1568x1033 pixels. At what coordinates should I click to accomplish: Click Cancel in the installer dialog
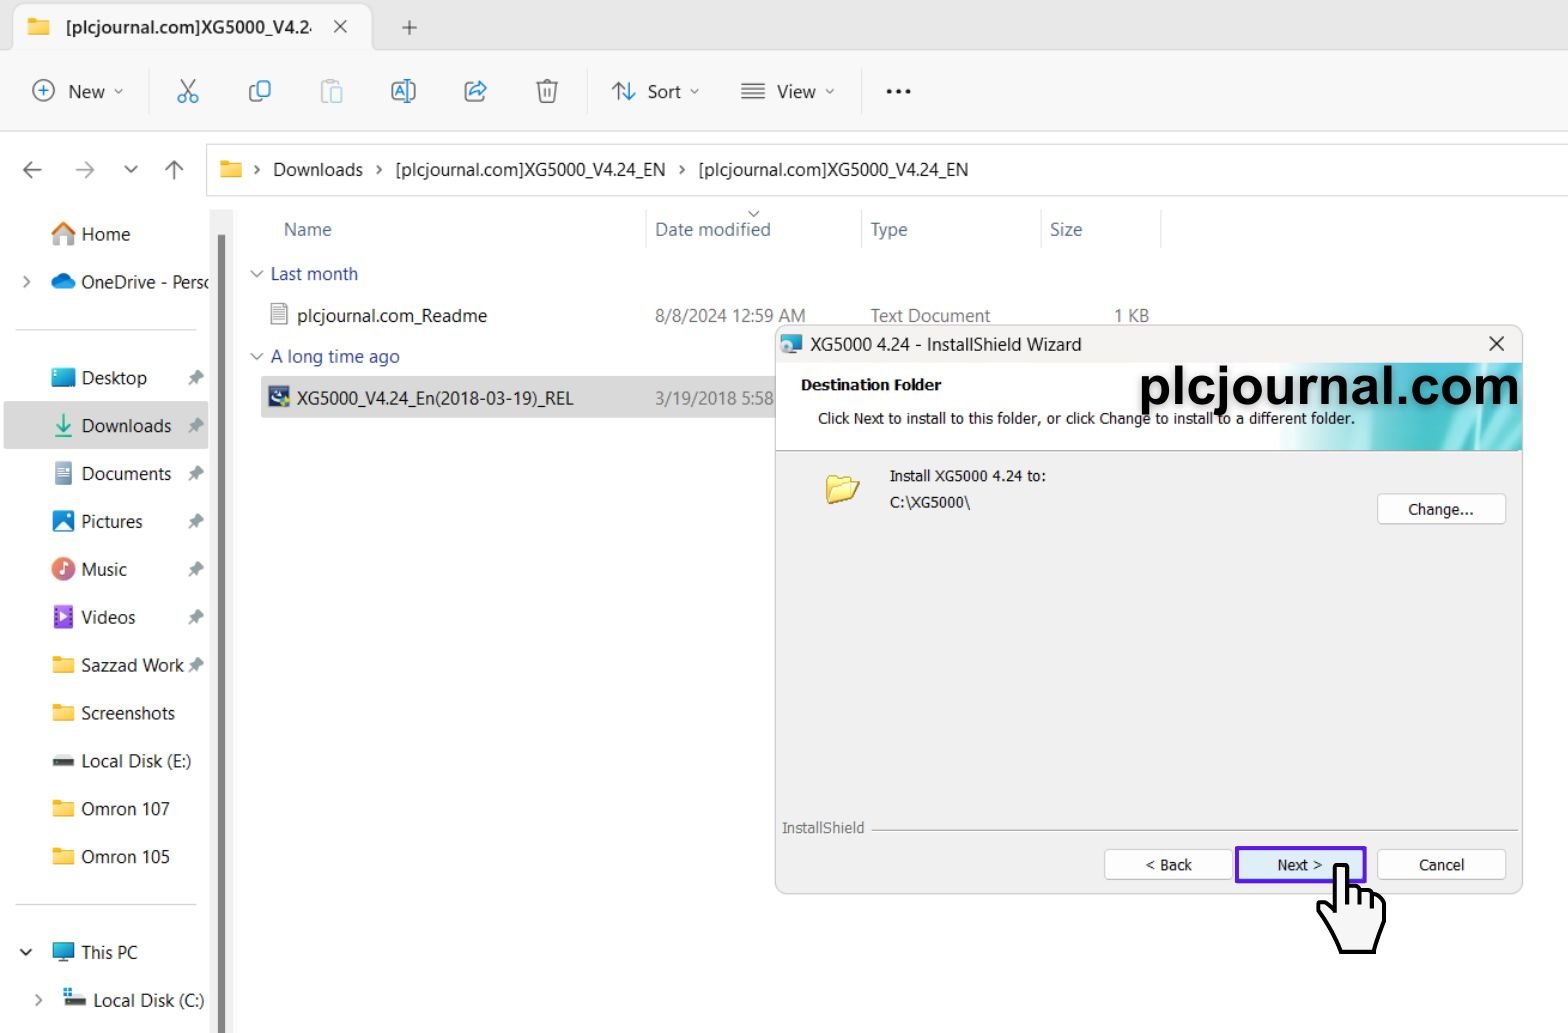click(x=1440, y=865)
